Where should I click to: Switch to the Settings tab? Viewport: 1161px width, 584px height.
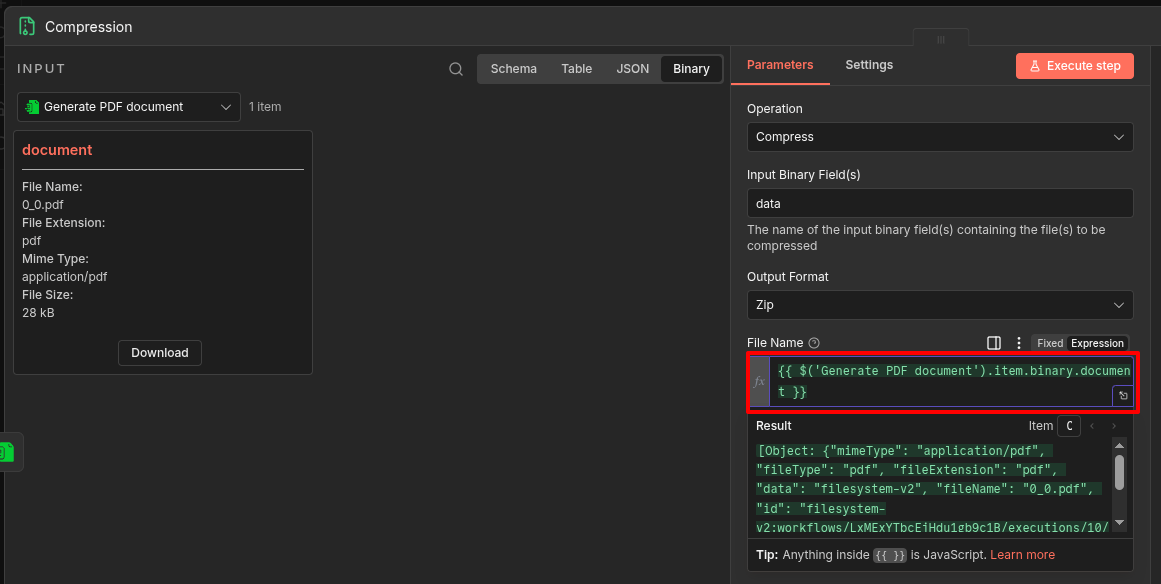pyautogui.click(x=868, y=65)
